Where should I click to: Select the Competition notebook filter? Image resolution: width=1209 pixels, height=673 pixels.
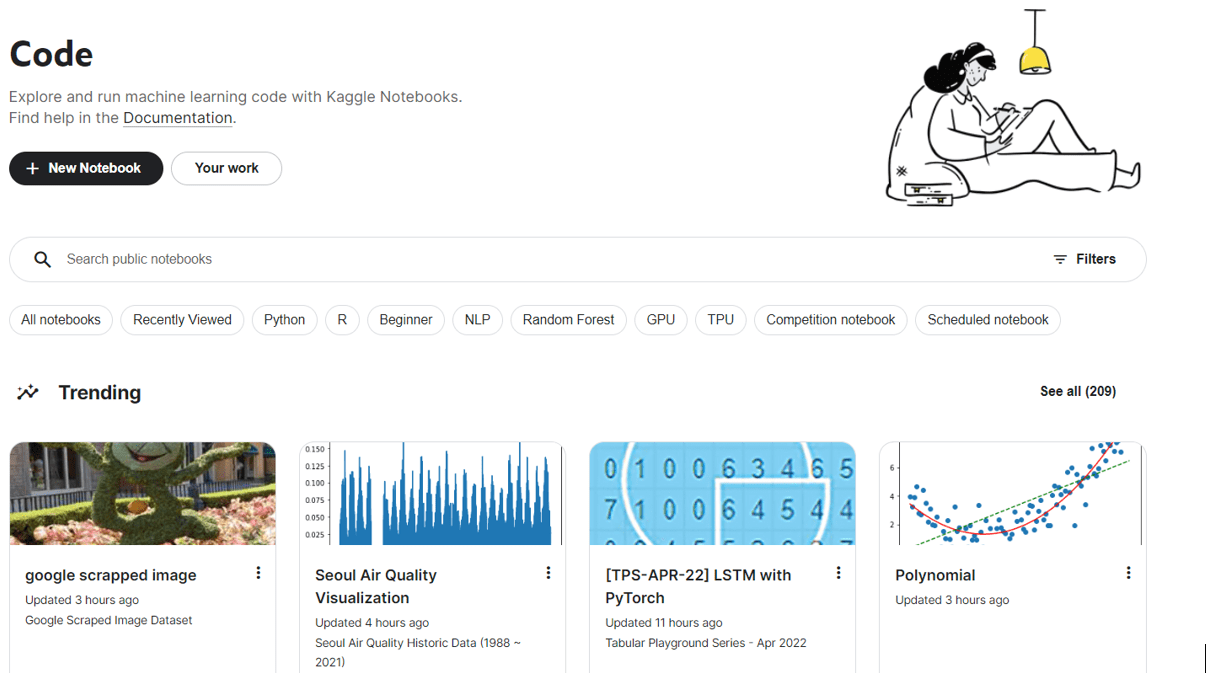click(831, 320)
